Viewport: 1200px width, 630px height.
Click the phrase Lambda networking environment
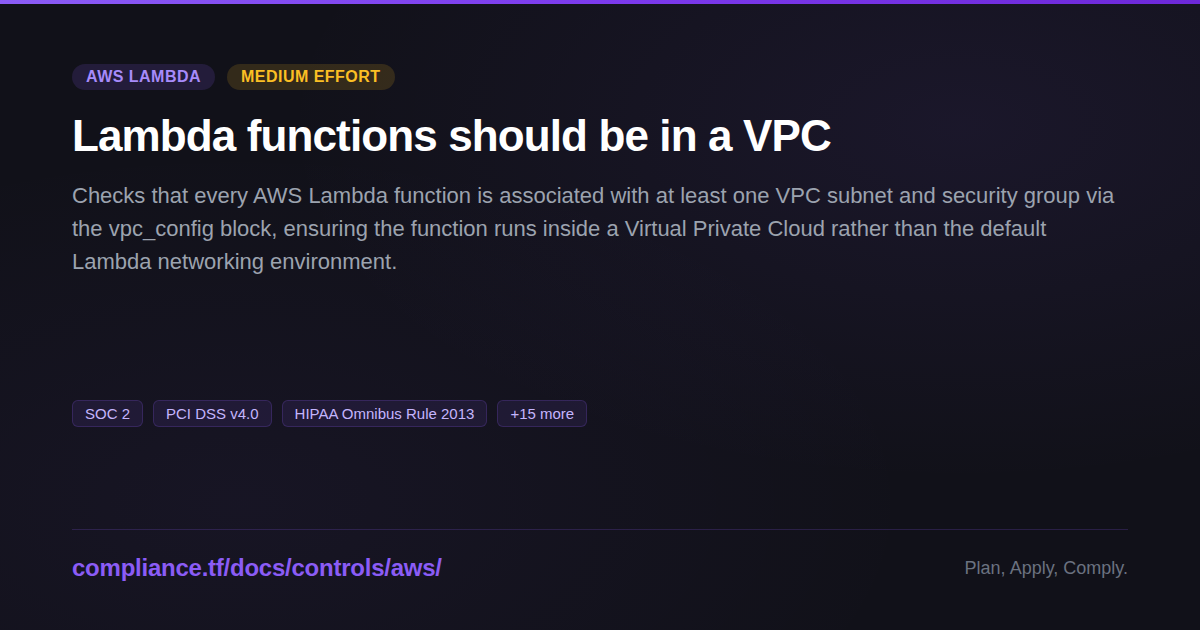click(x=234, y=262)
